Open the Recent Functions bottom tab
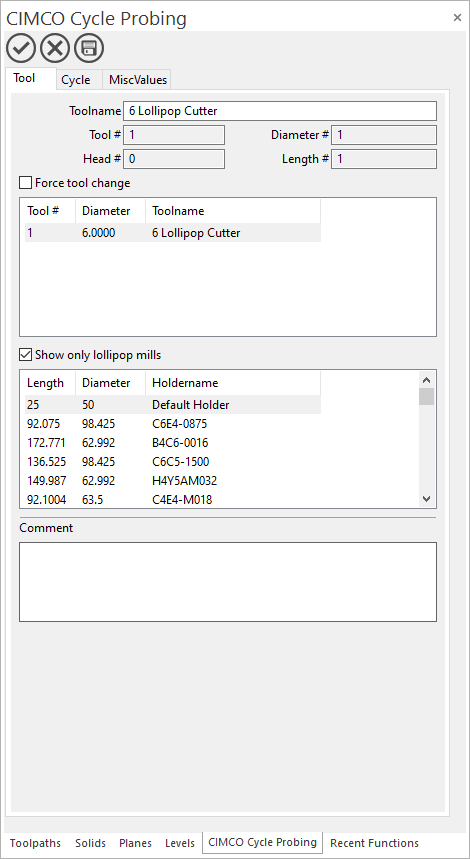 coord(374,843)
